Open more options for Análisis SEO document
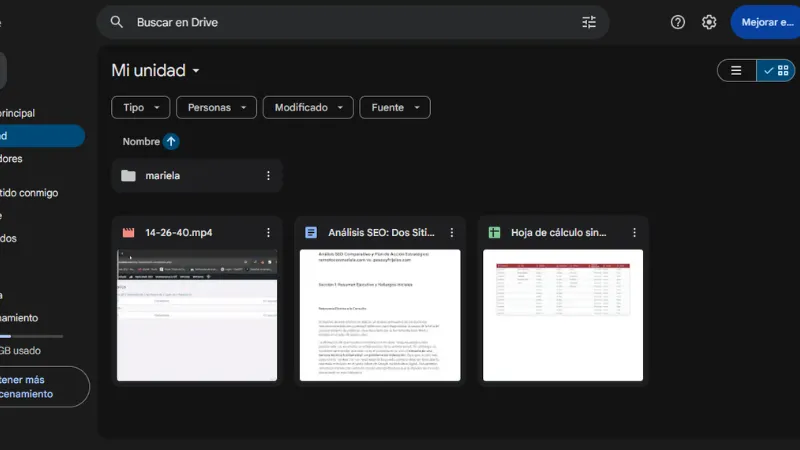 click(452, 233)
